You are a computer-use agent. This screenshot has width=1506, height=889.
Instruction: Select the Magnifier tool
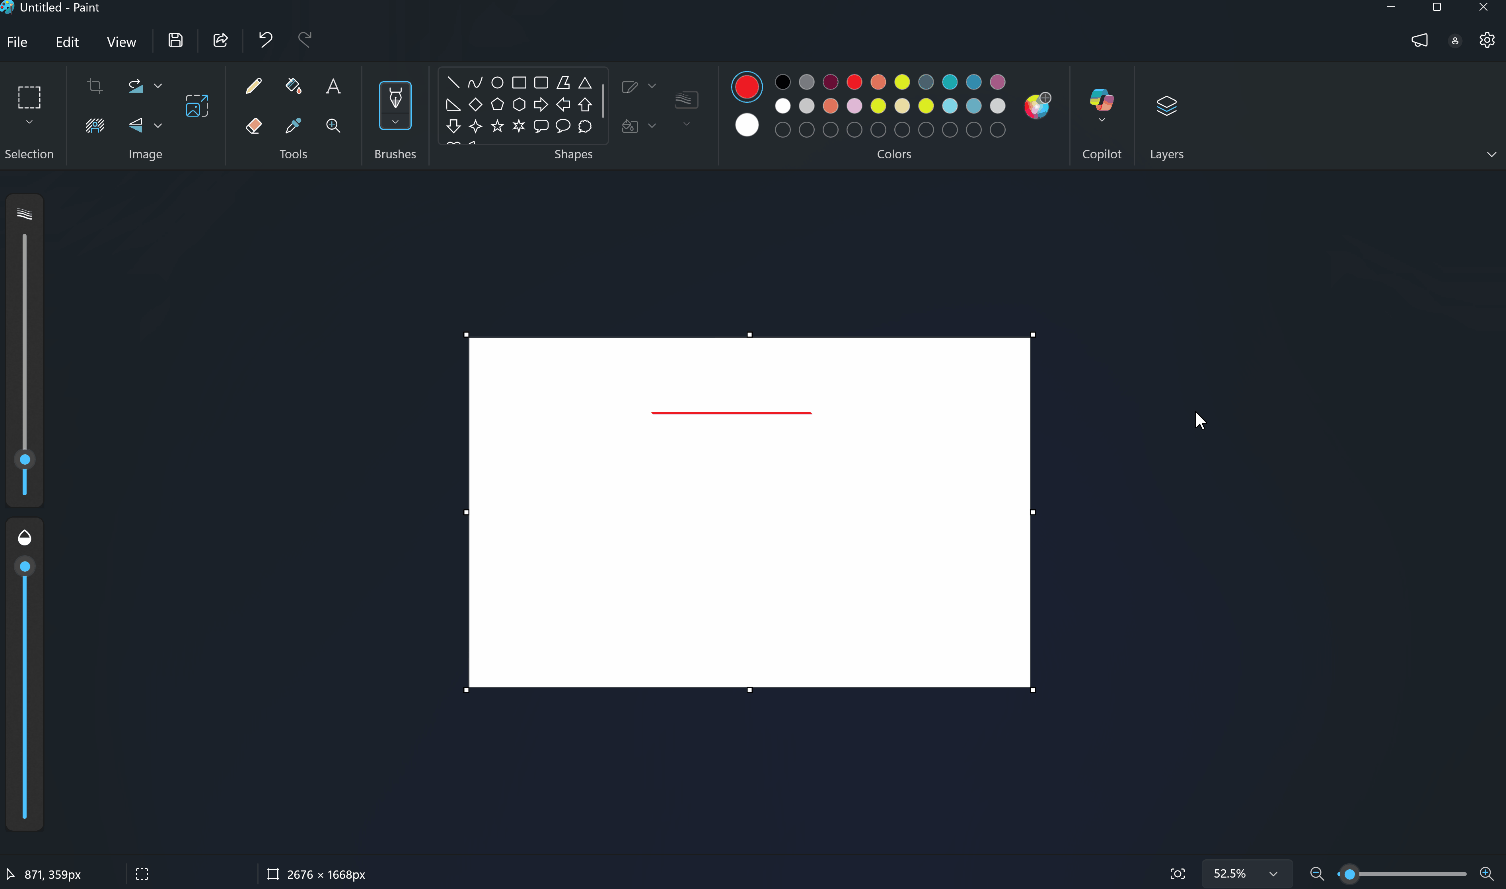[333, 126]
